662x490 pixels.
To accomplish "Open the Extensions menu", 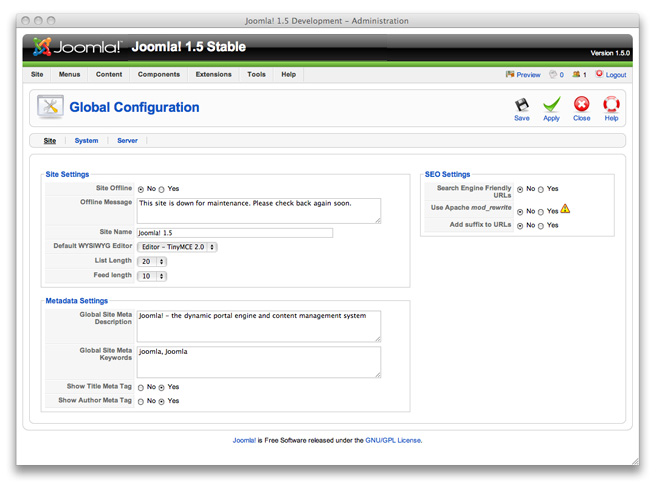I will coord(213,74).
